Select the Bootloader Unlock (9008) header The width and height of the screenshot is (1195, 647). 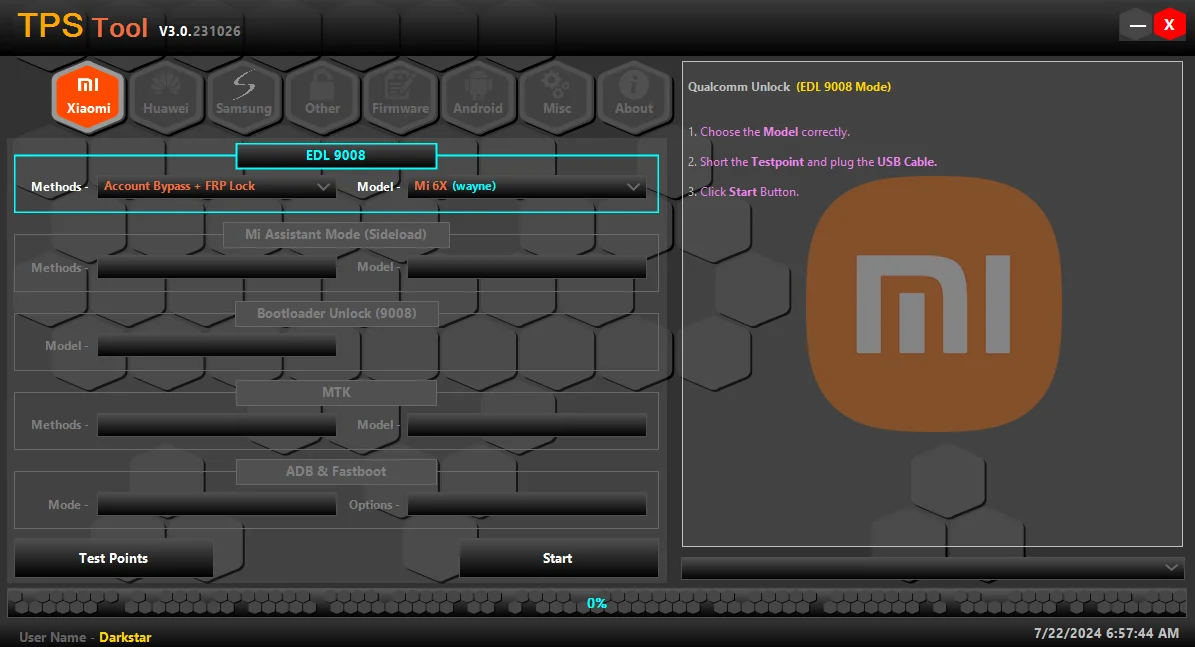336,313
